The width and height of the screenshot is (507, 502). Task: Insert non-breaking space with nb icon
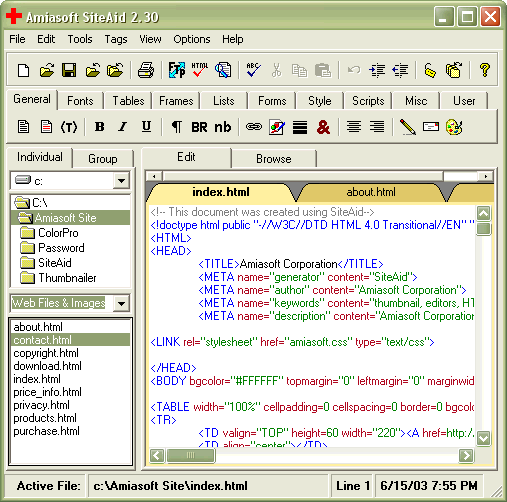(223, 127)
